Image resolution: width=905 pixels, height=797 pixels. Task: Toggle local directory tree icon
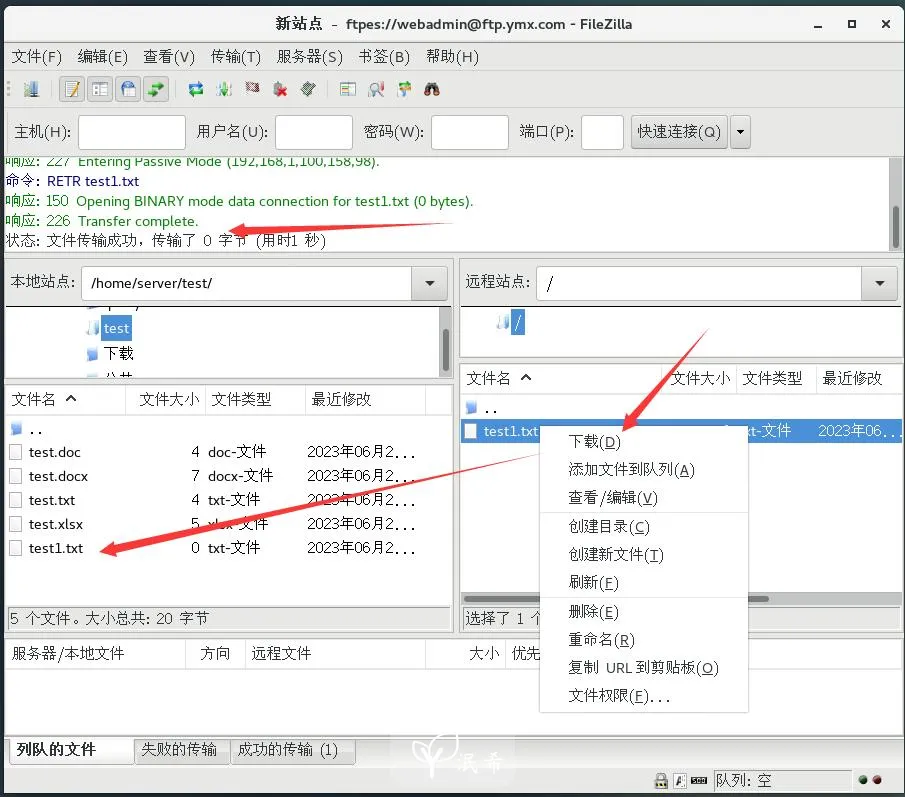[100, 89]
